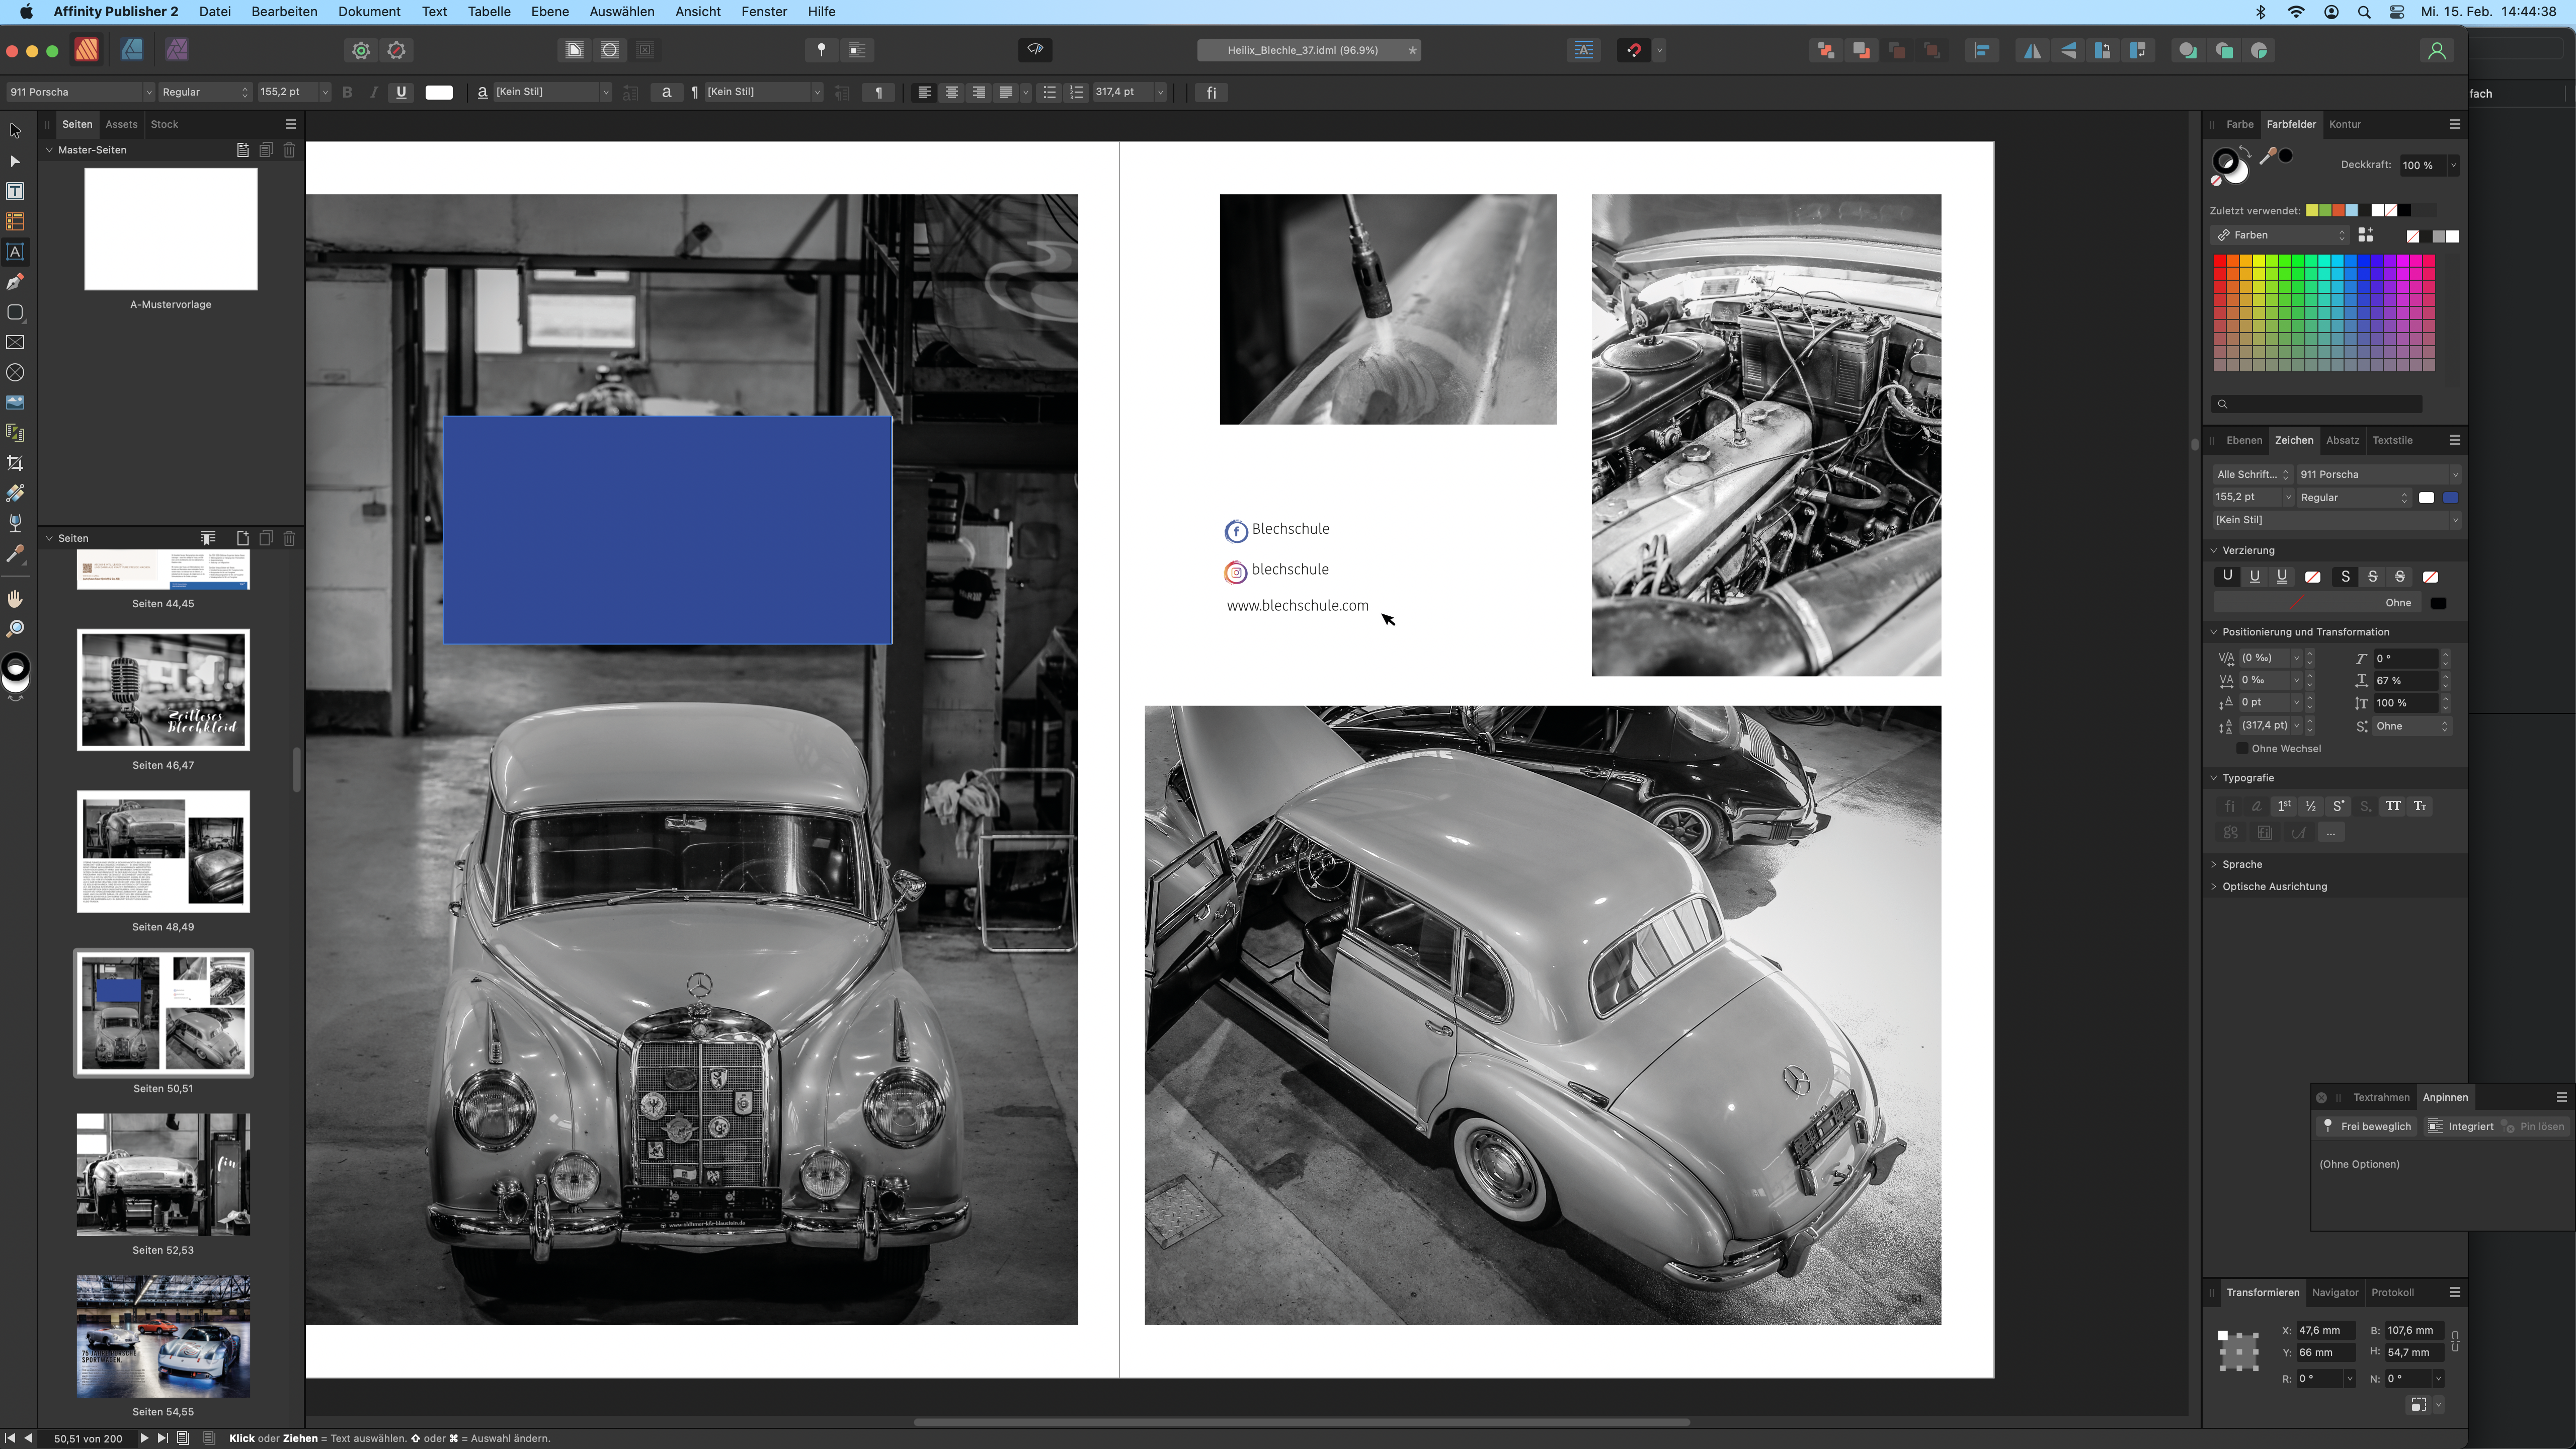Click the Float pin toolbar icon
Viewport: 2576px width, 1449px height.
(x=821, y=50)
